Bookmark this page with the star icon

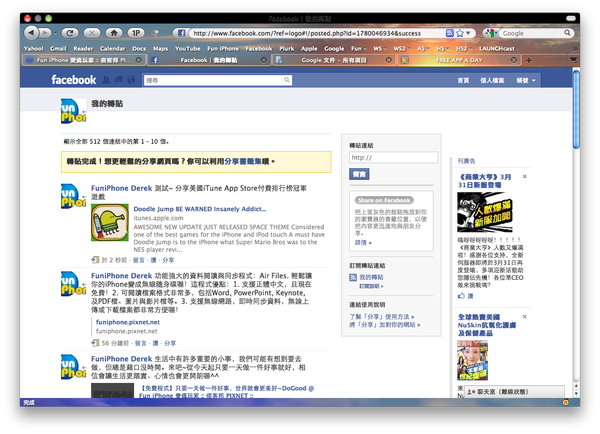[x=460, y=33]
